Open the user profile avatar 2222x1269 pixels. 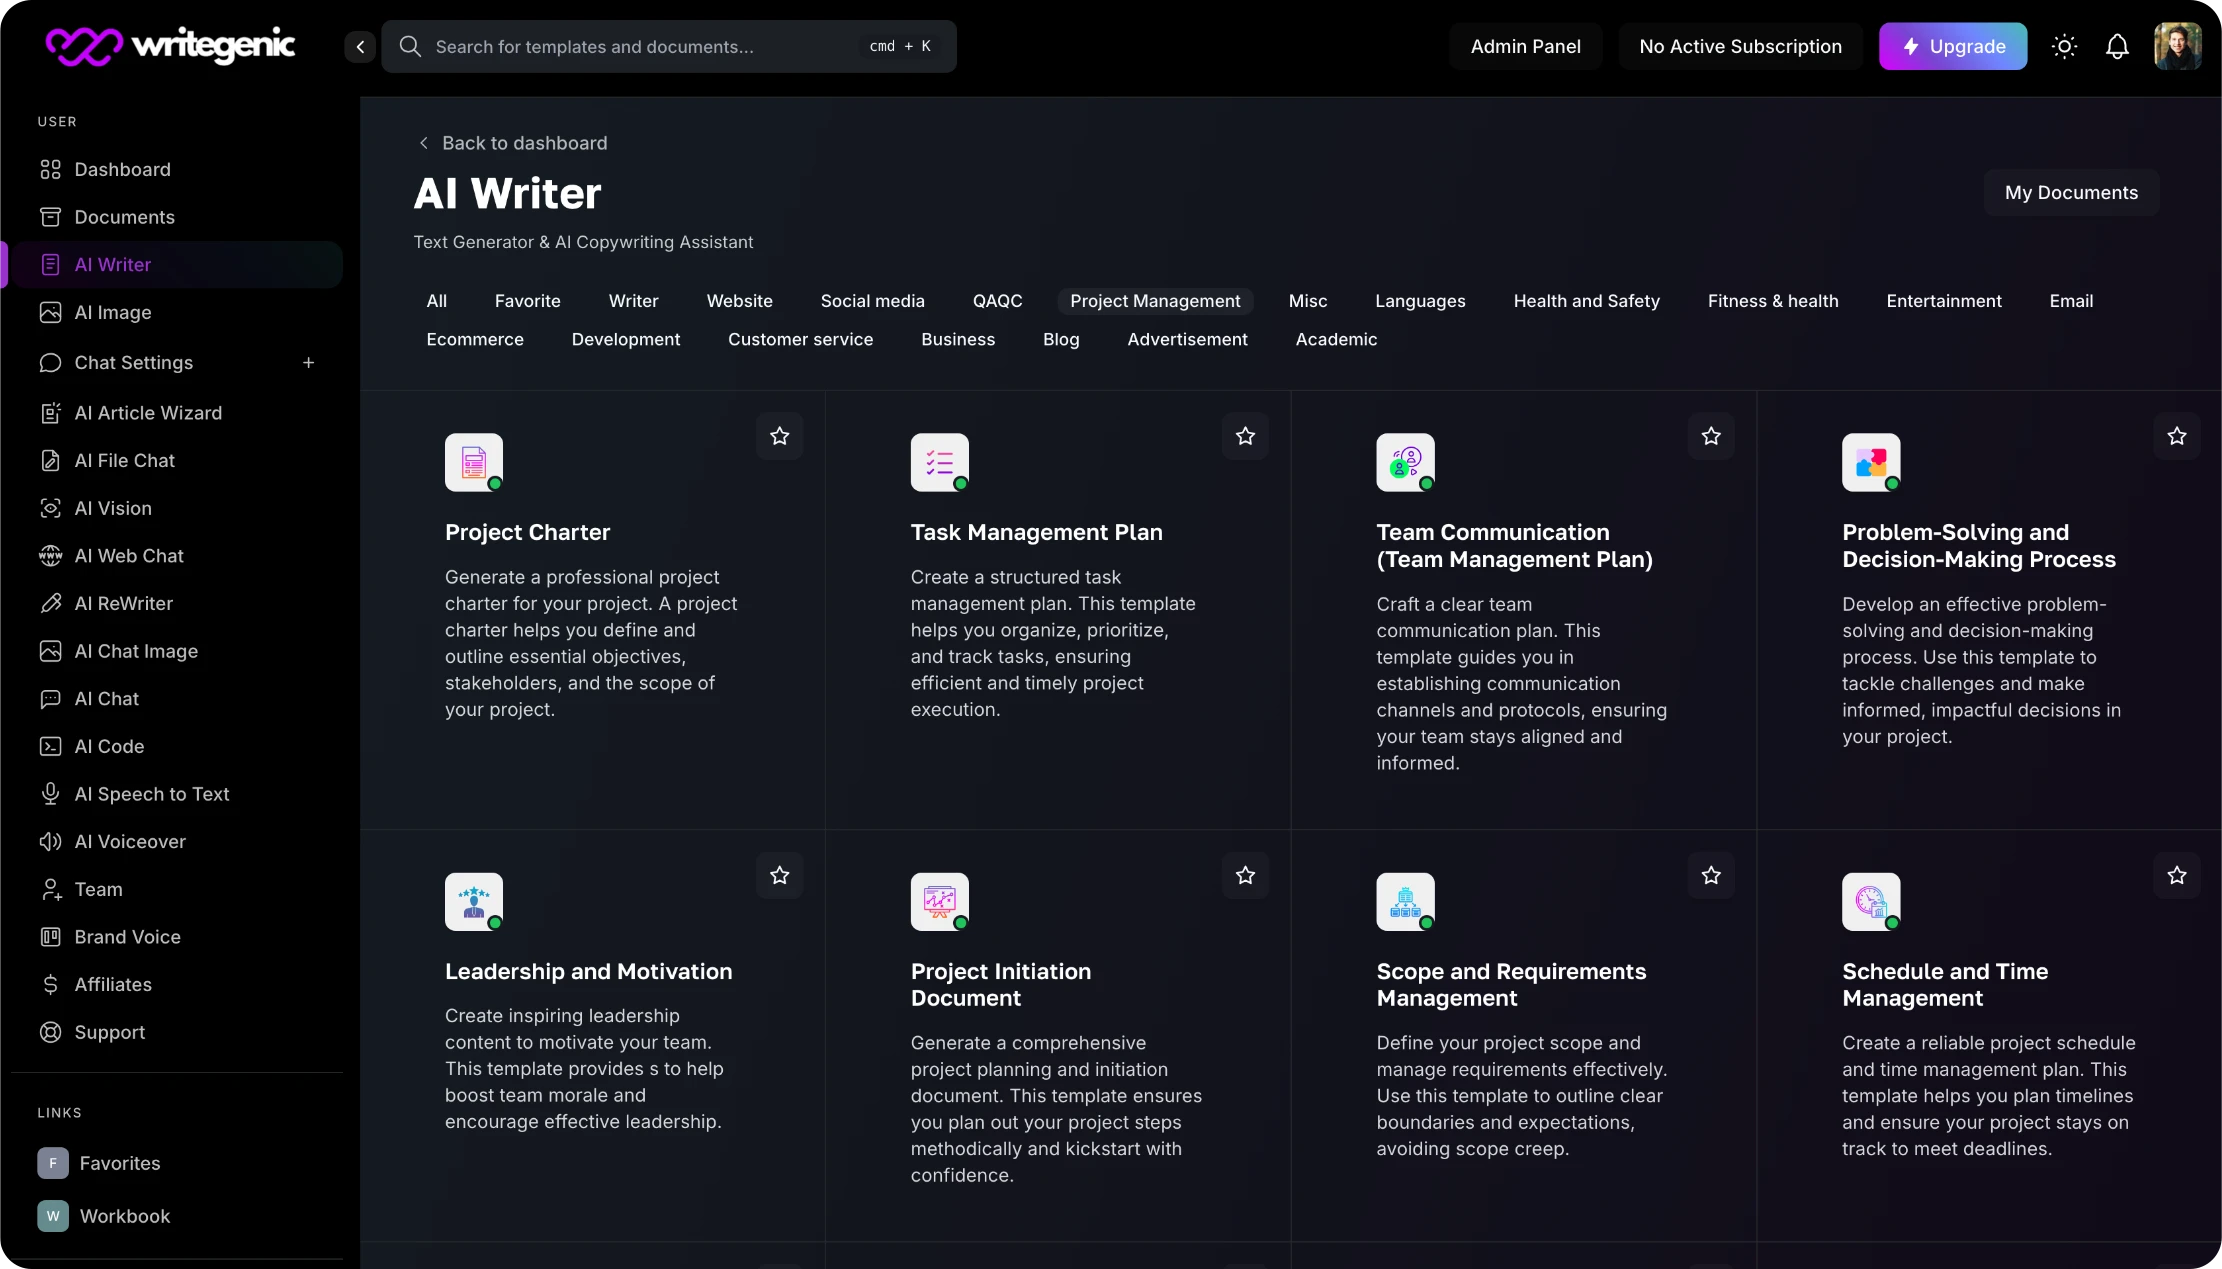click(x=2177, y=46)
